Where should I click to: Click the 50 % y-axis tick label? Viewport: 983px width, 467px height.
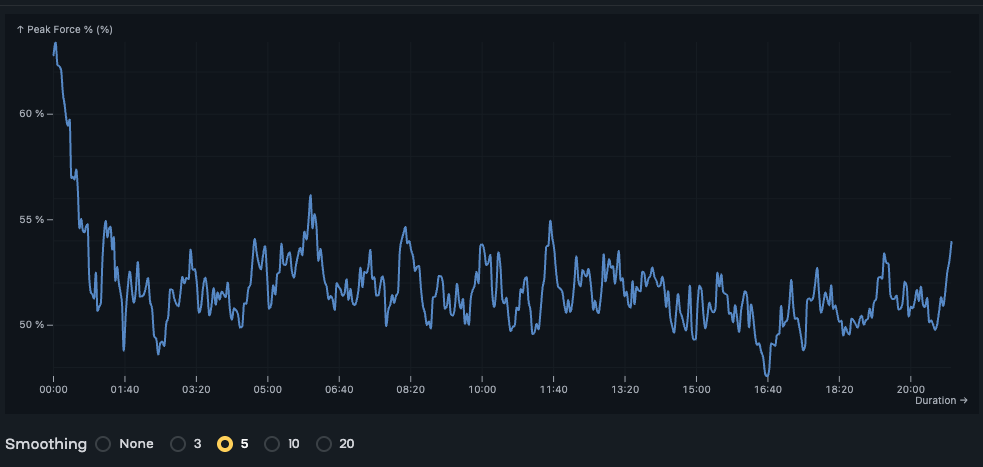[34, 325]
